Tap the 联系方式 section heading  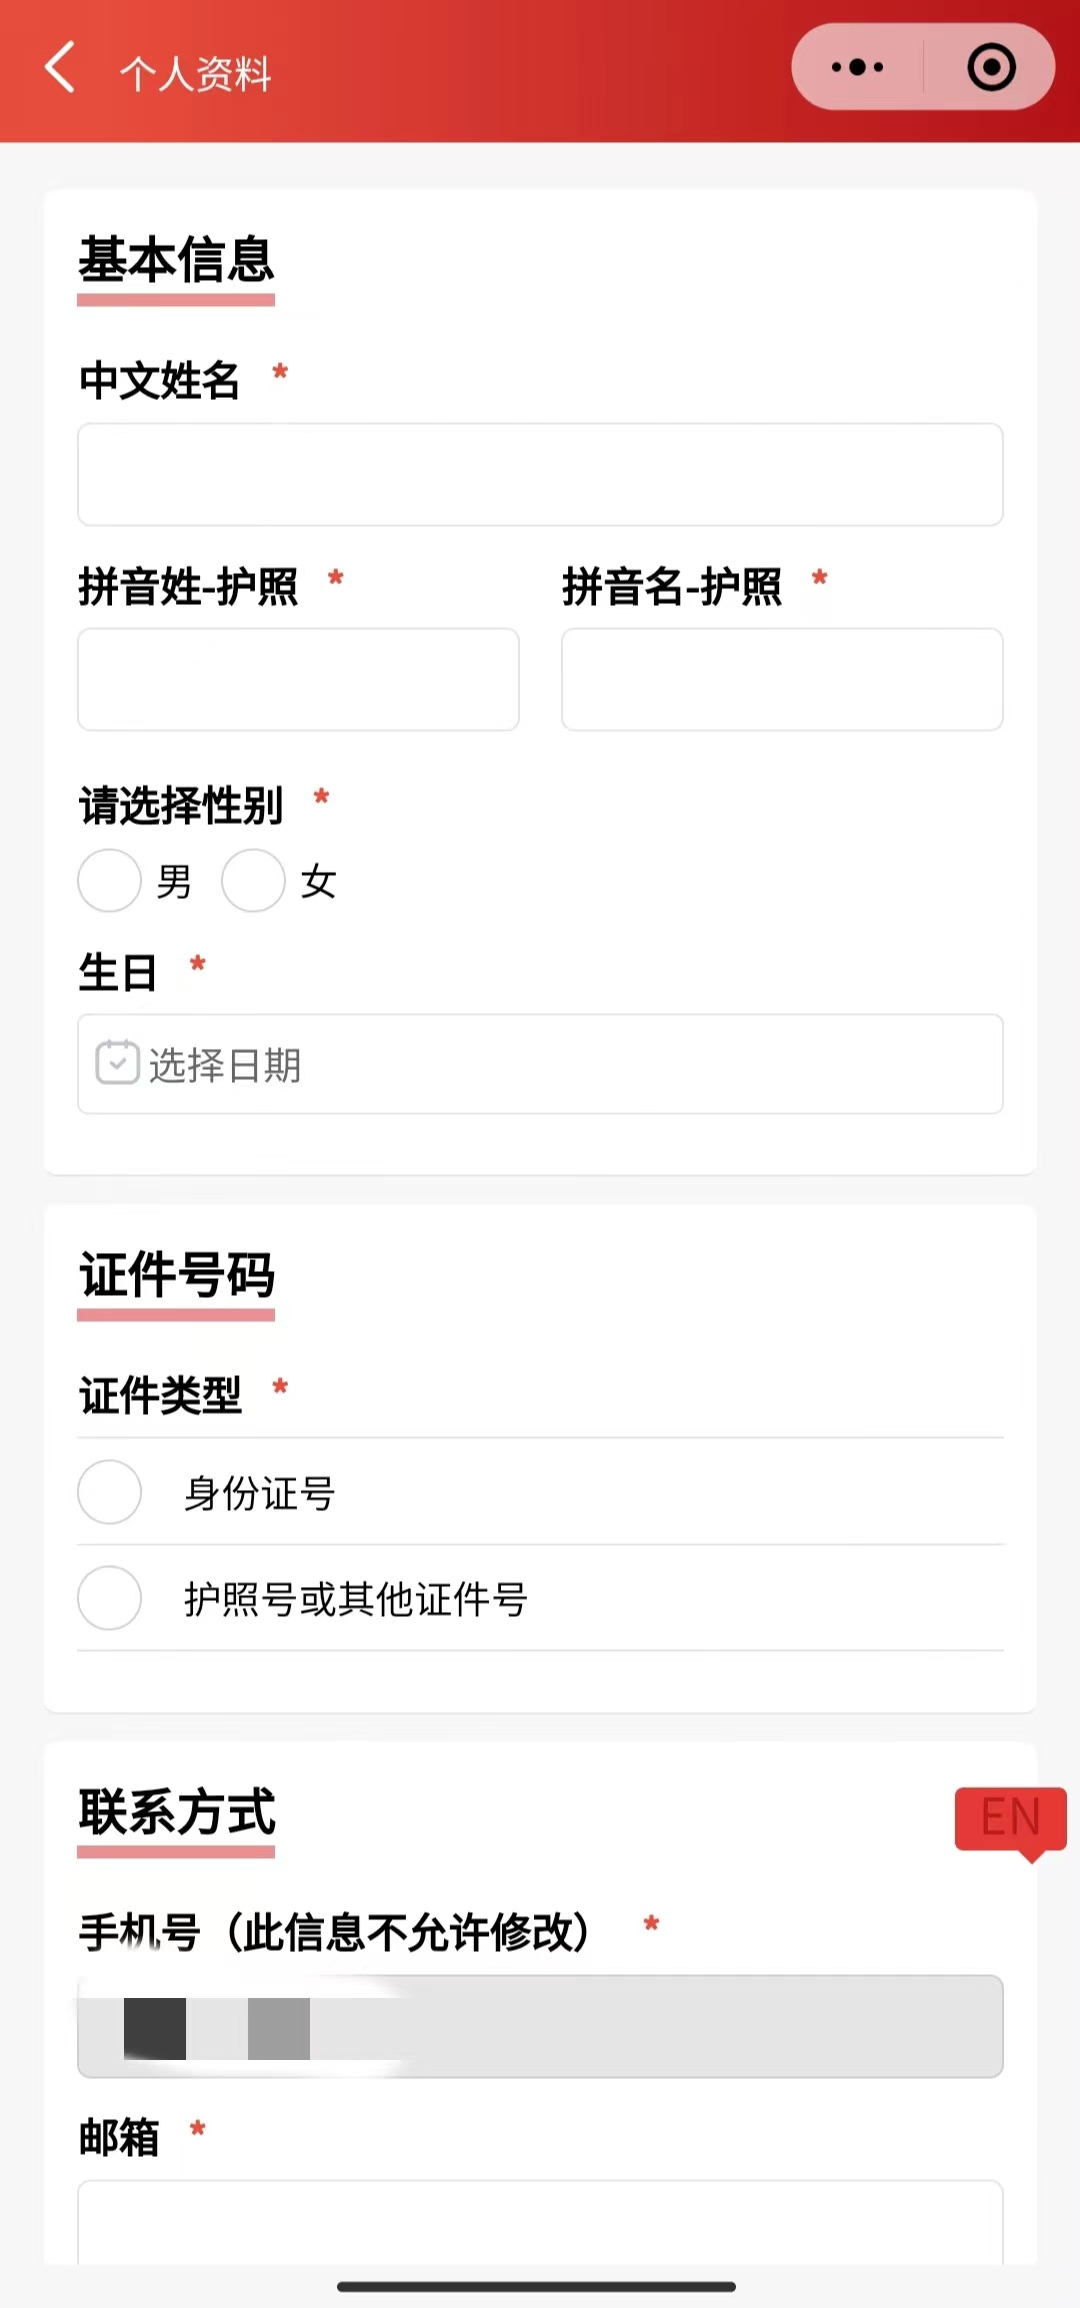click(x=176, y=1812)
